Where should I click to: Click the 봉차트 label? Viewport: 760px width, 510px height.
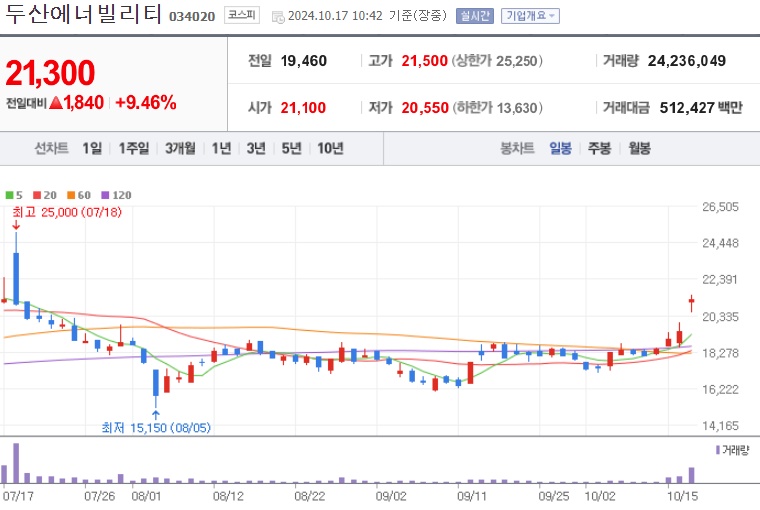pyautogui.click(x=517, y=148)
